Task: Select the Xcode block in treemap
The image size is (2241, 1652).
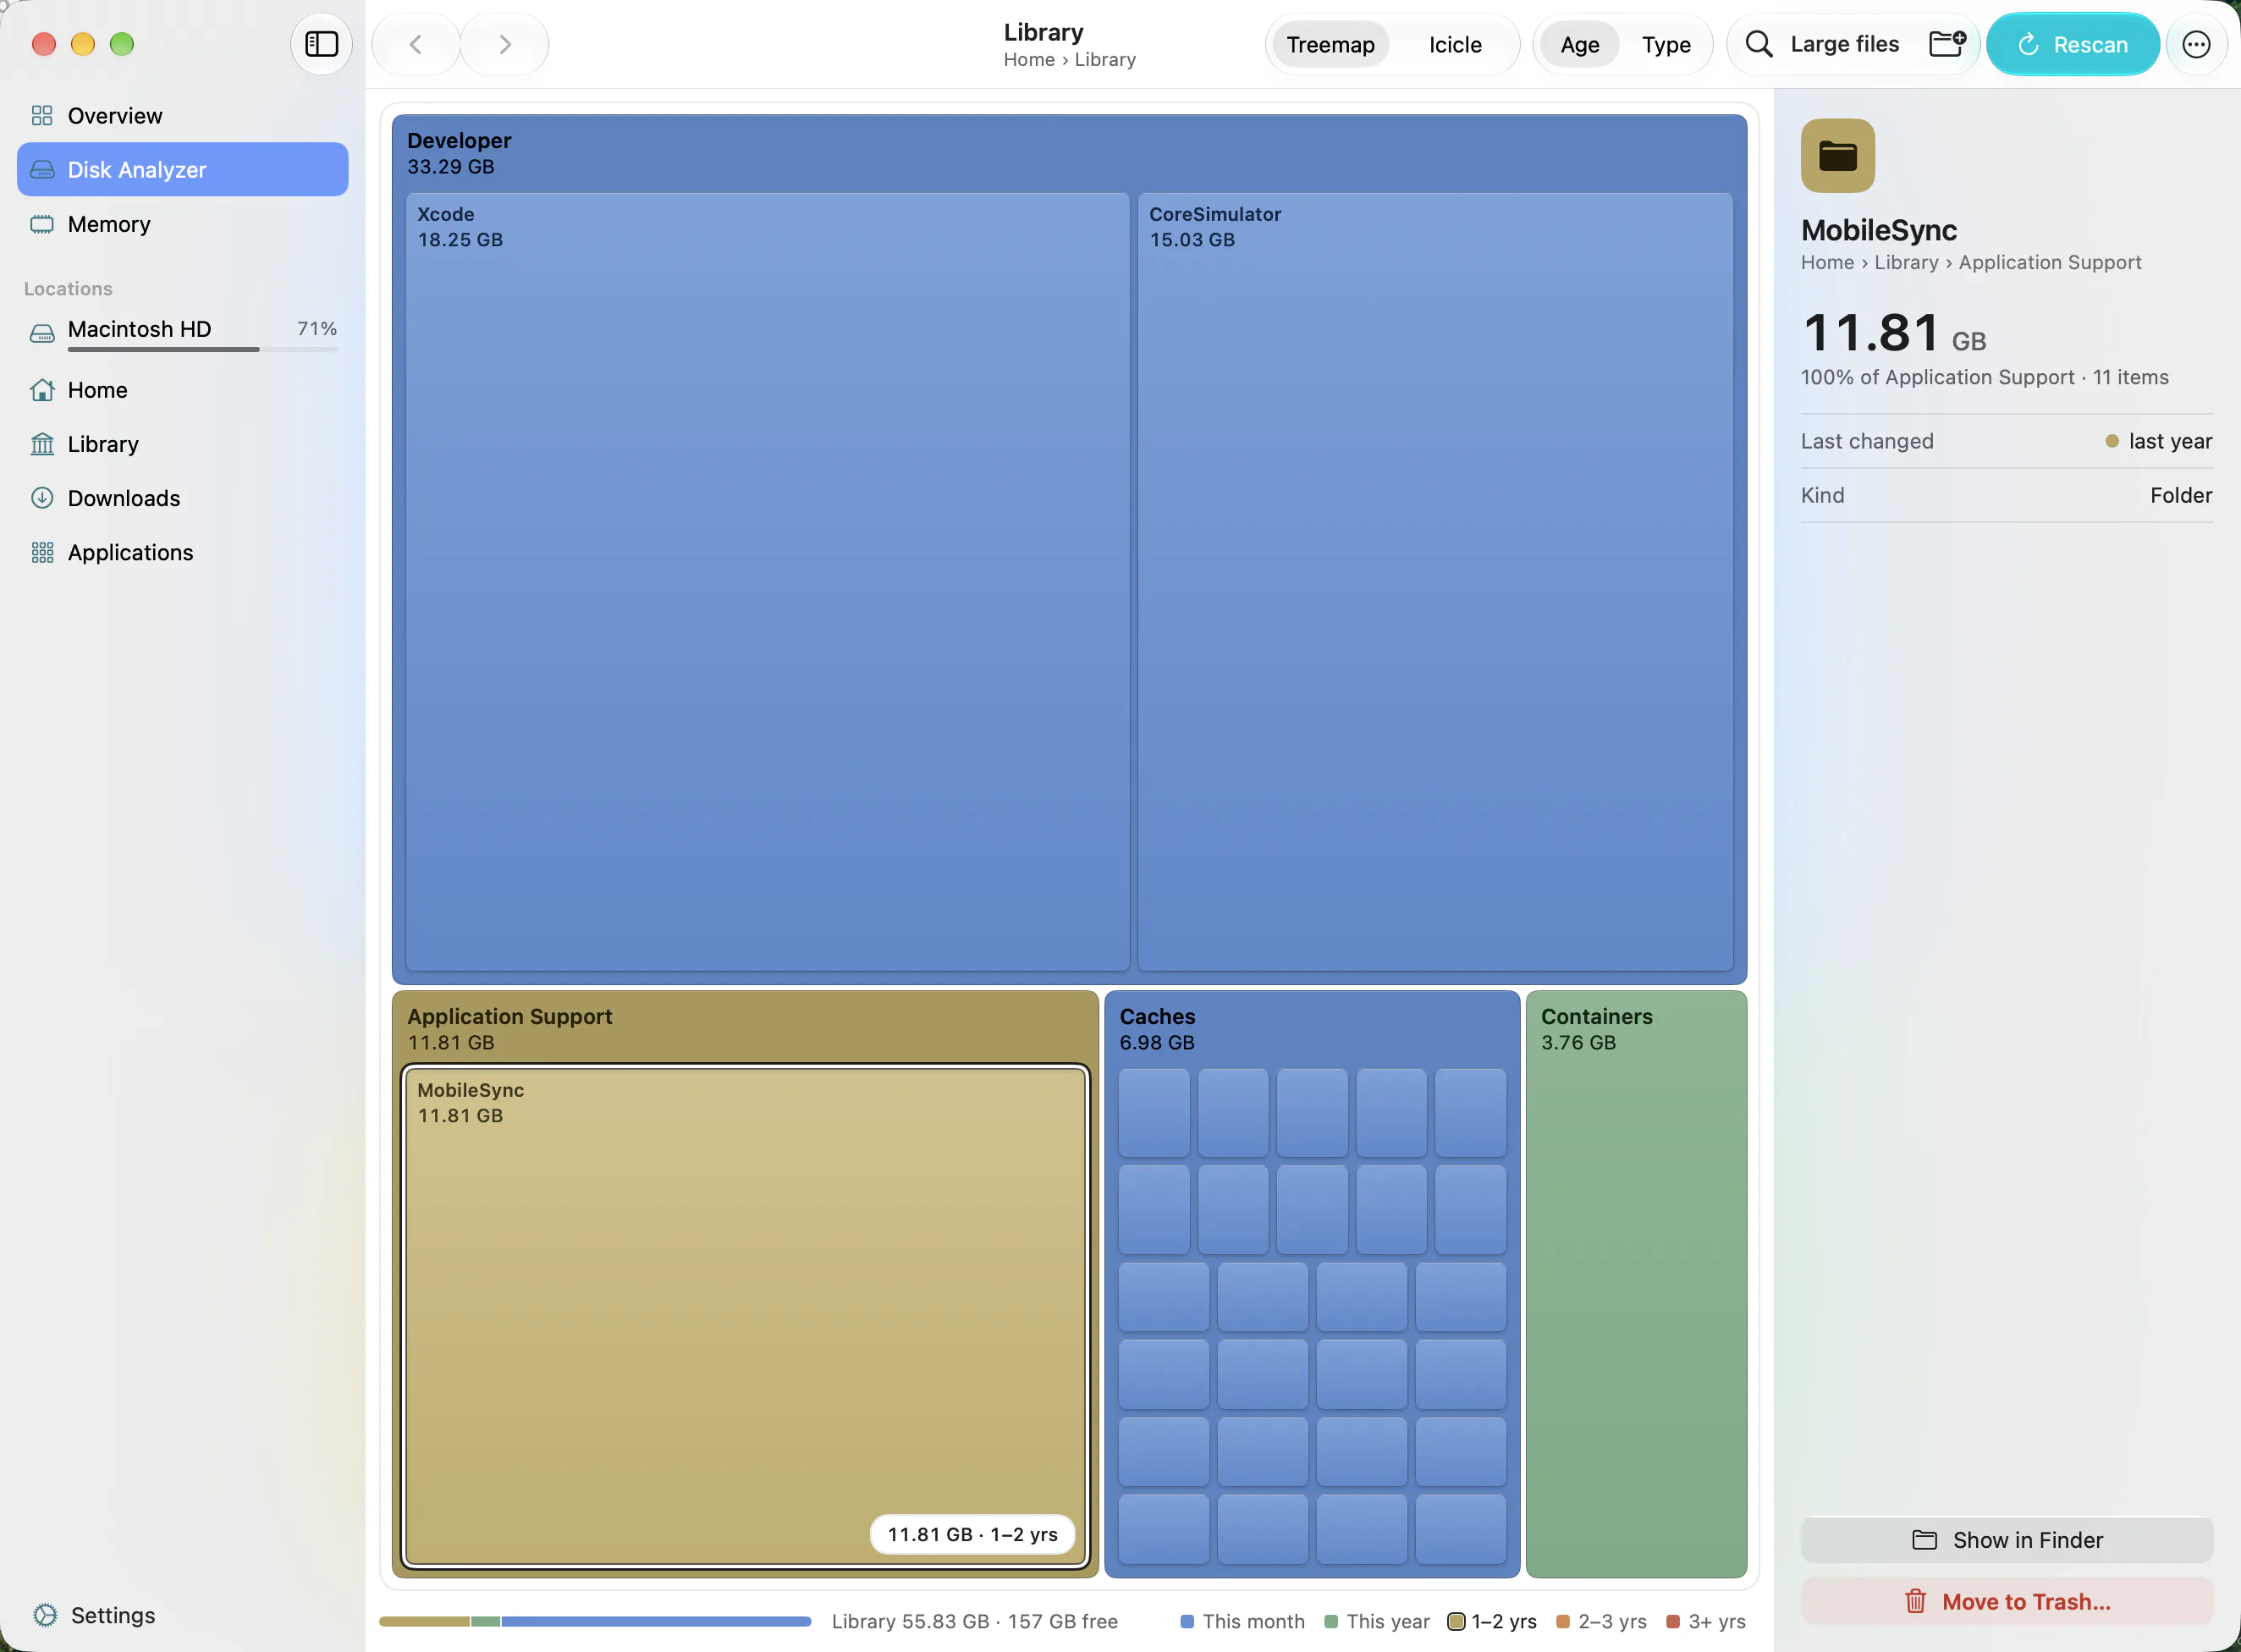Action: click(x=767, y=581)
